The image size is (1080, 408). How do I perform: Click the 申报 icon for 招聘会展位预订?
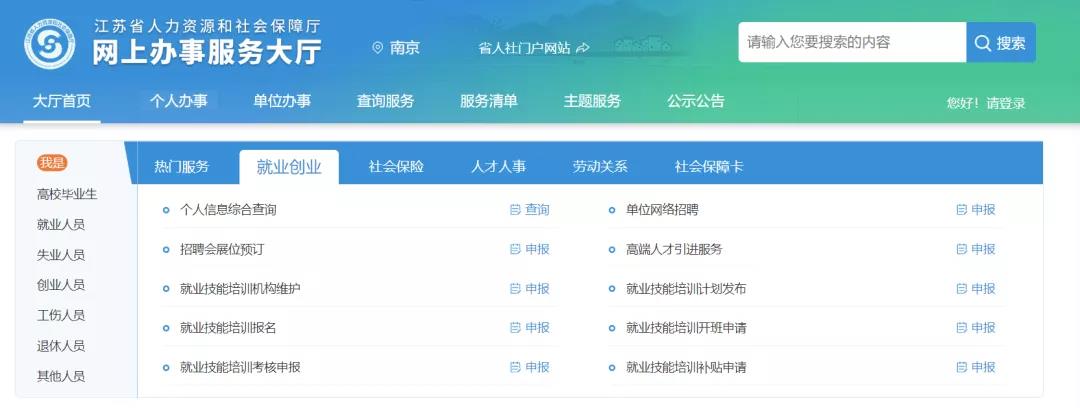(x=515, y=249)
